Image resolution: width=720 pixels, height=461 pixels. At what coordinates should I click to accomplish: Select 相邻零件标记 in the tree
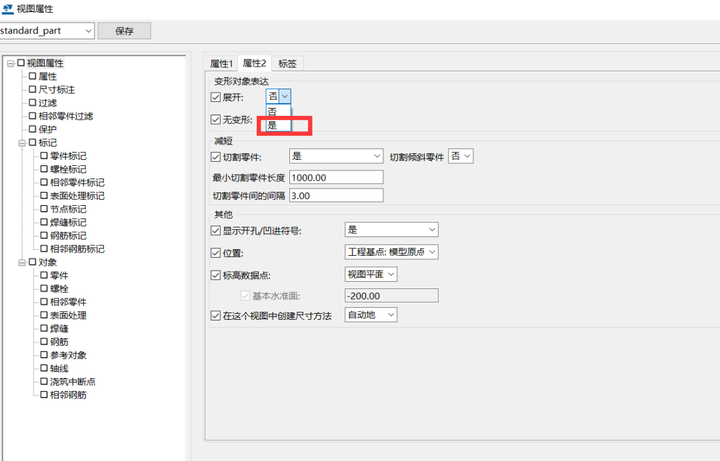77,183
